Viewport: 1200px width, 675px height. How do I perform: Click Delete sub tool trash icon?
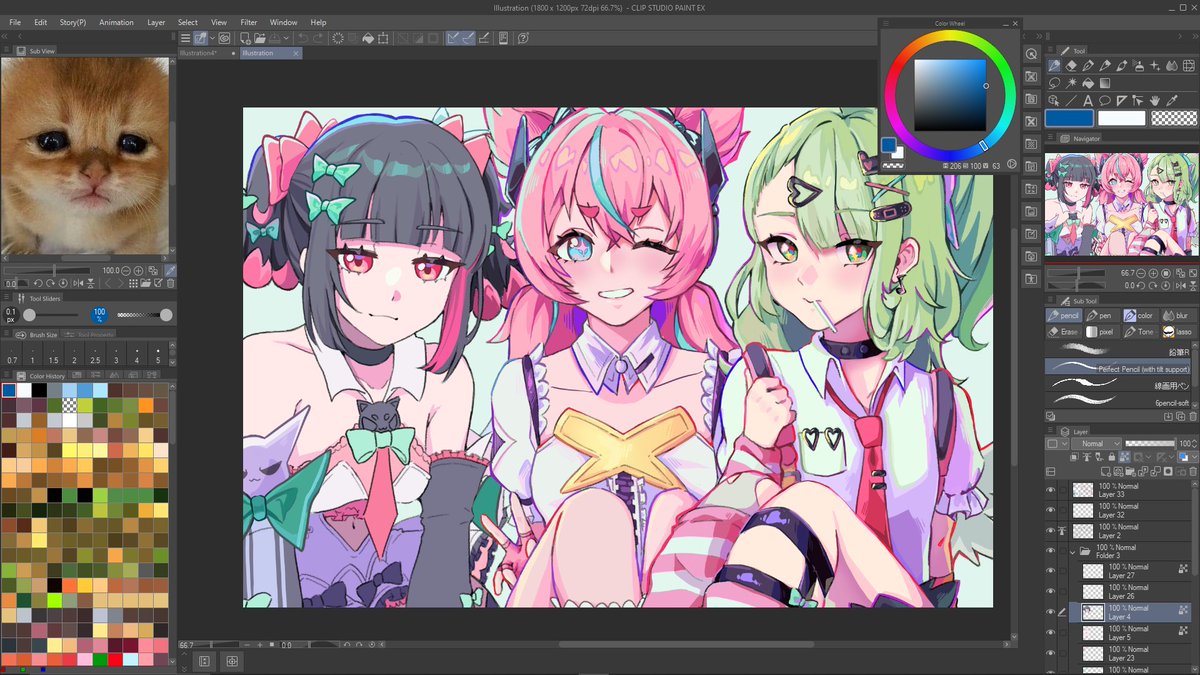tap(1193, 416)
